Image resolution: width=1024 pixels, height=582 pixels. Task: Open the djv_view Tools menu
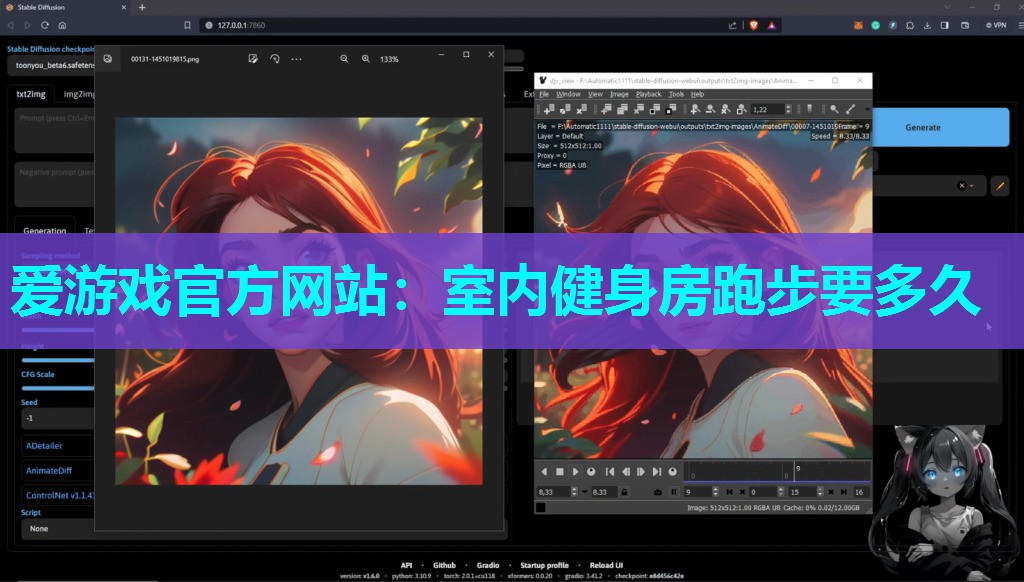tap(676, 95)
